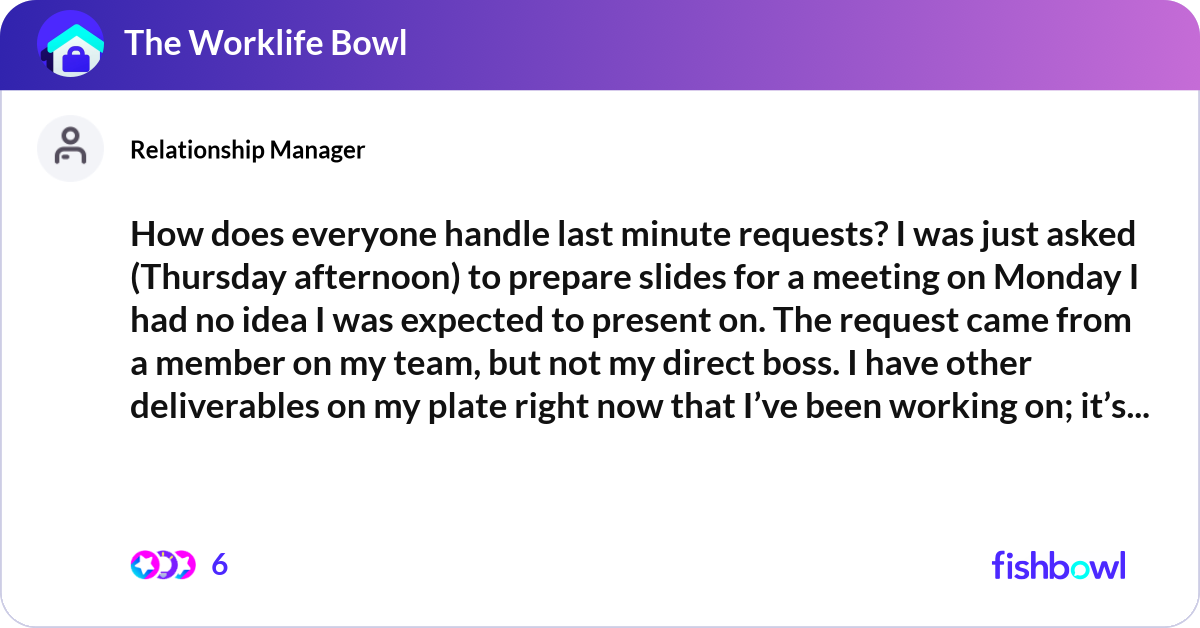Open the Relationship Manager profile label
Viewport: 1200px width, 628px height.
[248, 150]
